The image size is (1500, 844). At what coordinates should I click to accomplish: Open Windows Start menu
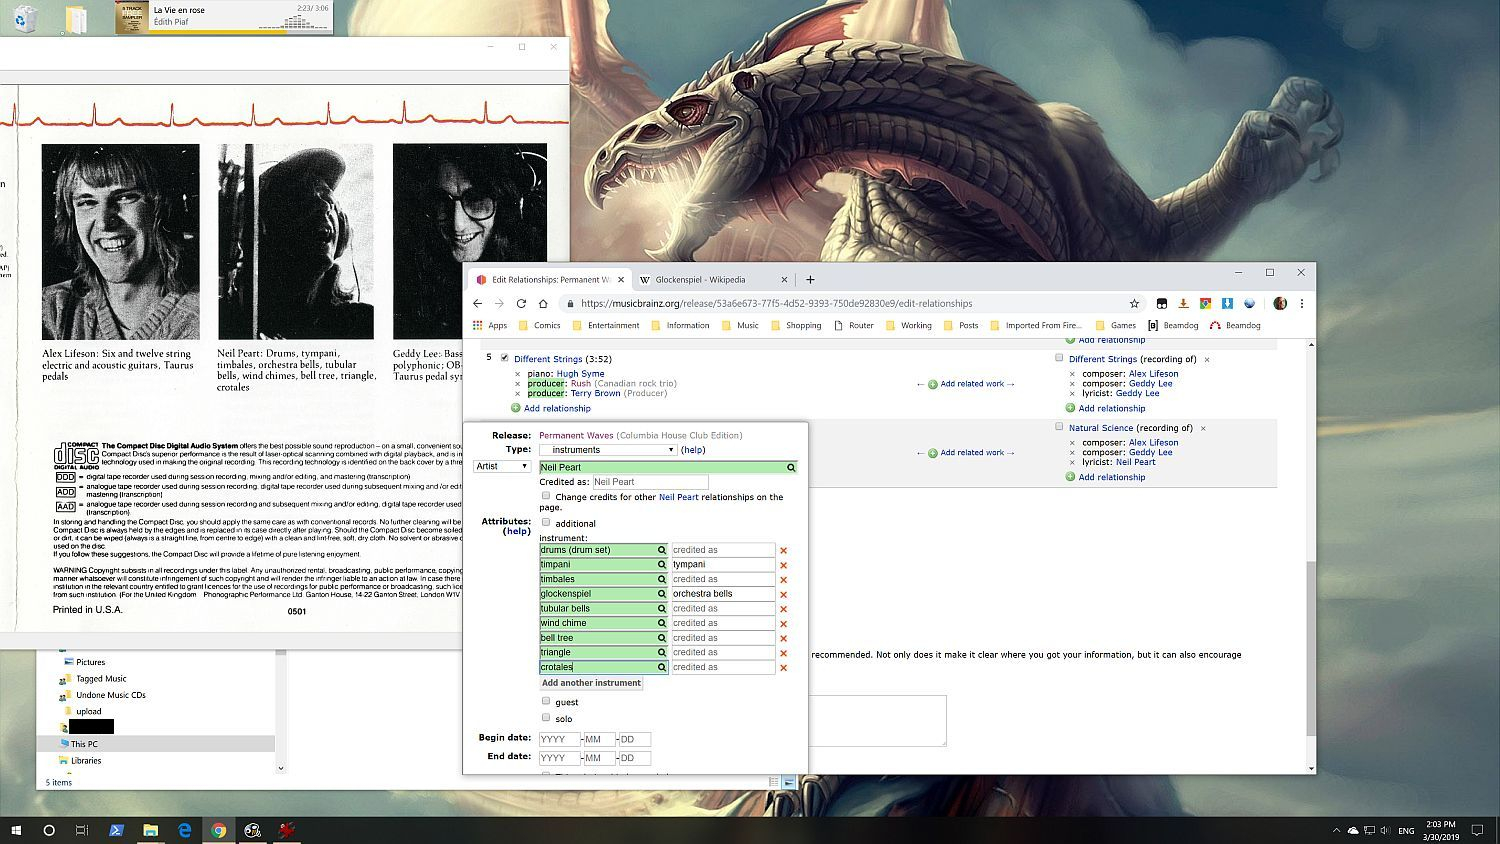[16, 830]
